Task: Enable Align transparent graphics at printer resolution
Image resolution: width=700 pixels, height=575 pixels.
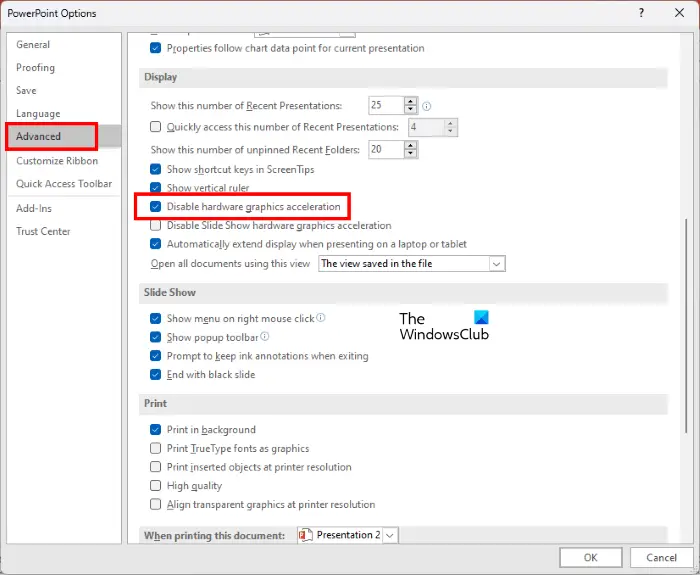Action: point(155,504)
